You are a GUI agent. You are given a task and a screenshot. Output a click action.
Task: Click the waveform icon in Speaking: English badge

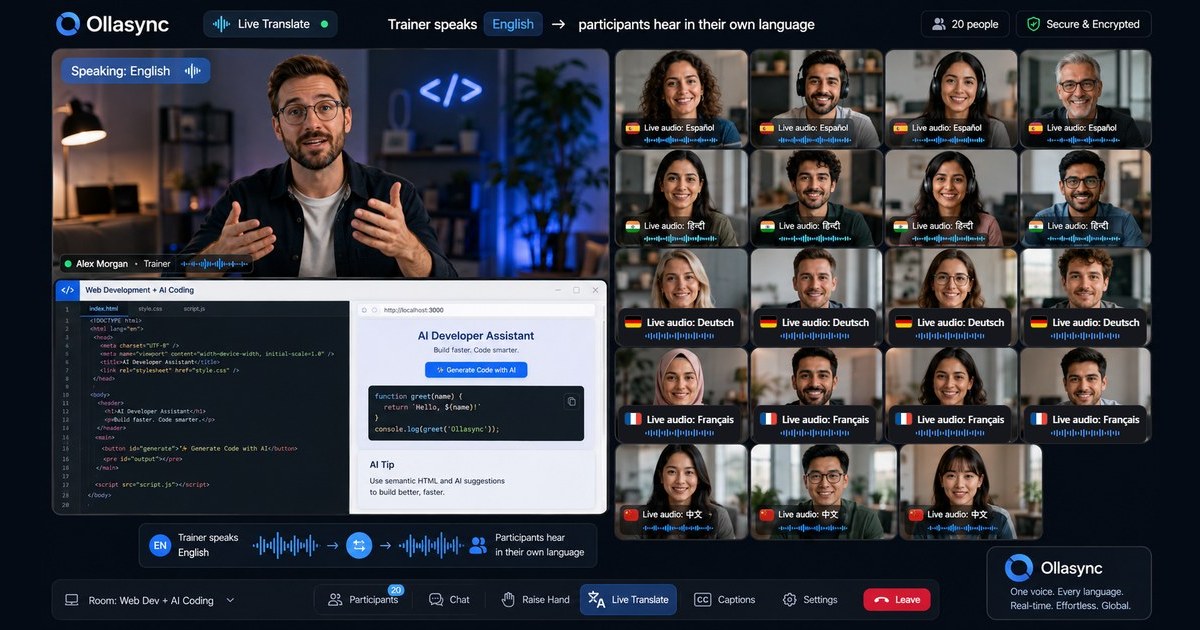[193, 71]
